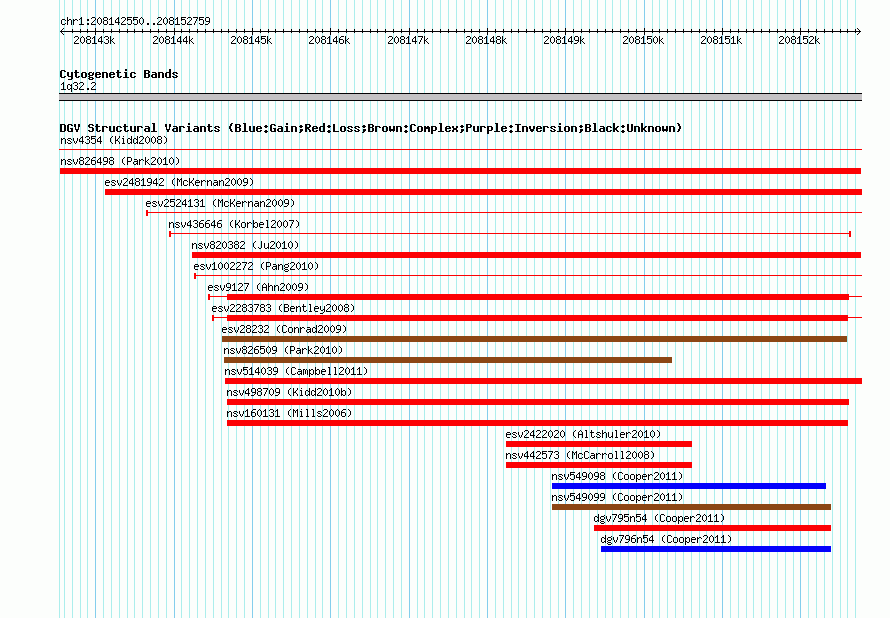Image resolution: width=890 pixels, height=618 pixels.
Task: Click the esv2422020 (Altshuler2010) label
Action: pyautogui.click(x=583, y=434)
